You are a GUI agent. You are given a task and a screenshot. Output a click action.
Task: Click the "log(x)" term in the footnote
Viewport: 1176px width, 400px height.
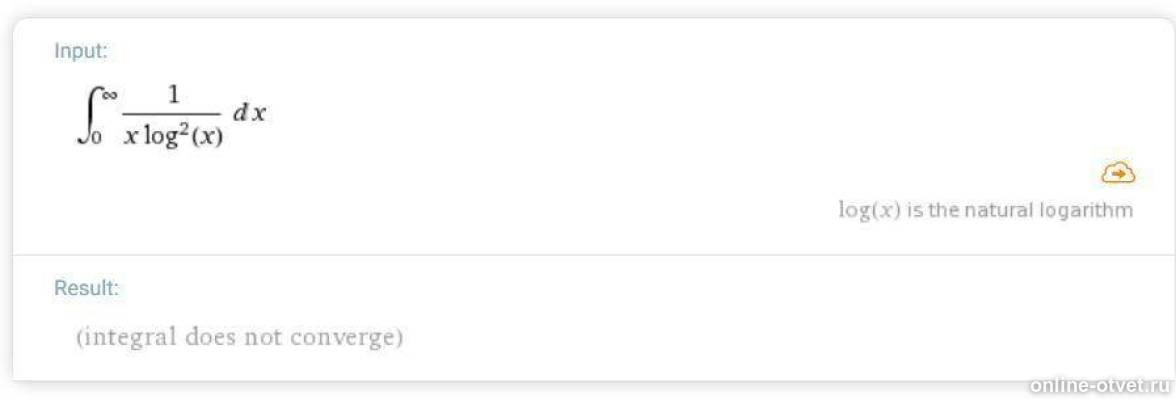[x=869, y=211]
